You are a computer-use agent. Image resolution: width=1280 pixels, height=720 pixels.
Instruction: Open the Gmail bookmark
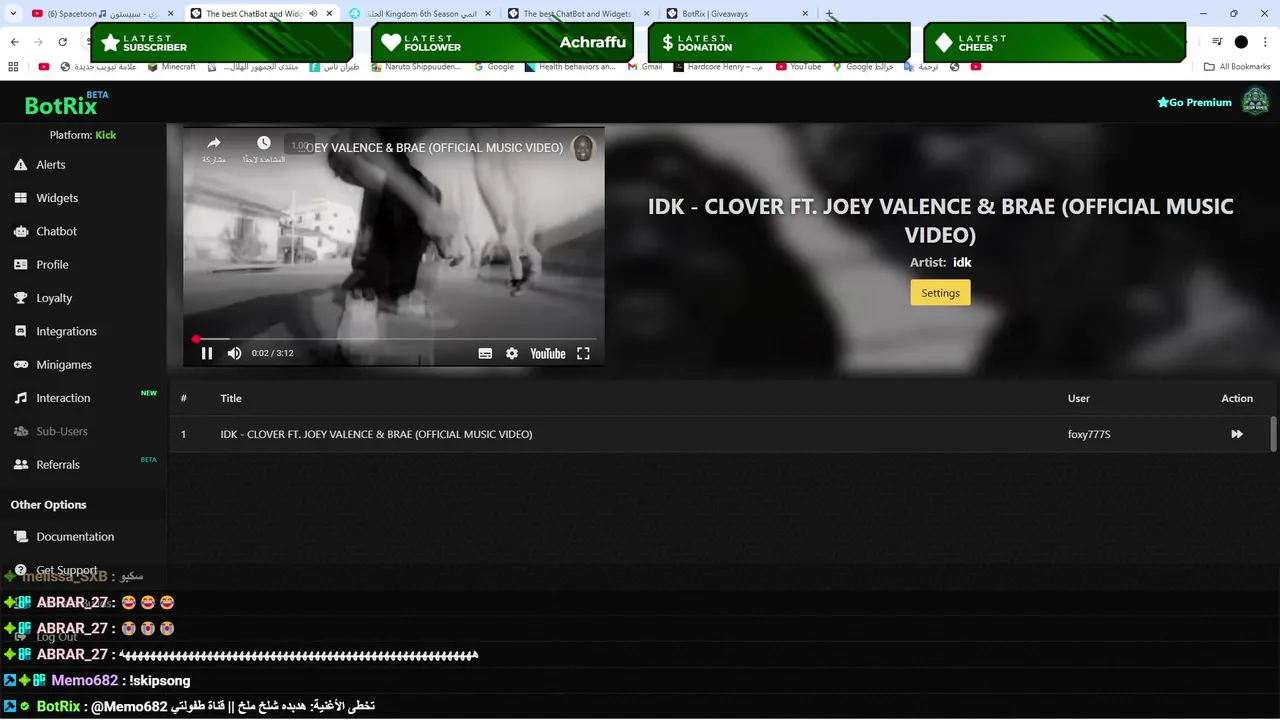click(645, 67)
